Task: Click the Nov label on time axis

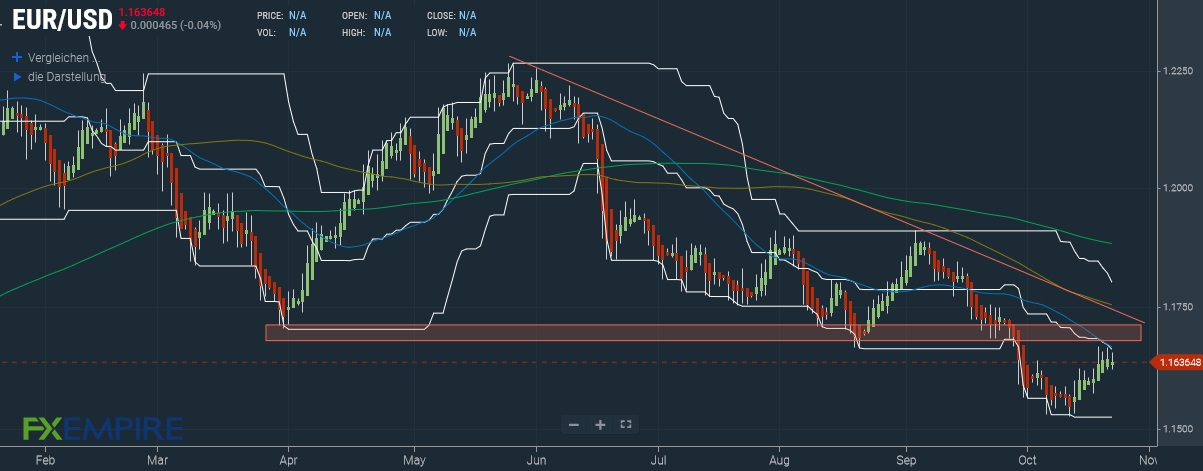Action: [x=1147, y=461]
